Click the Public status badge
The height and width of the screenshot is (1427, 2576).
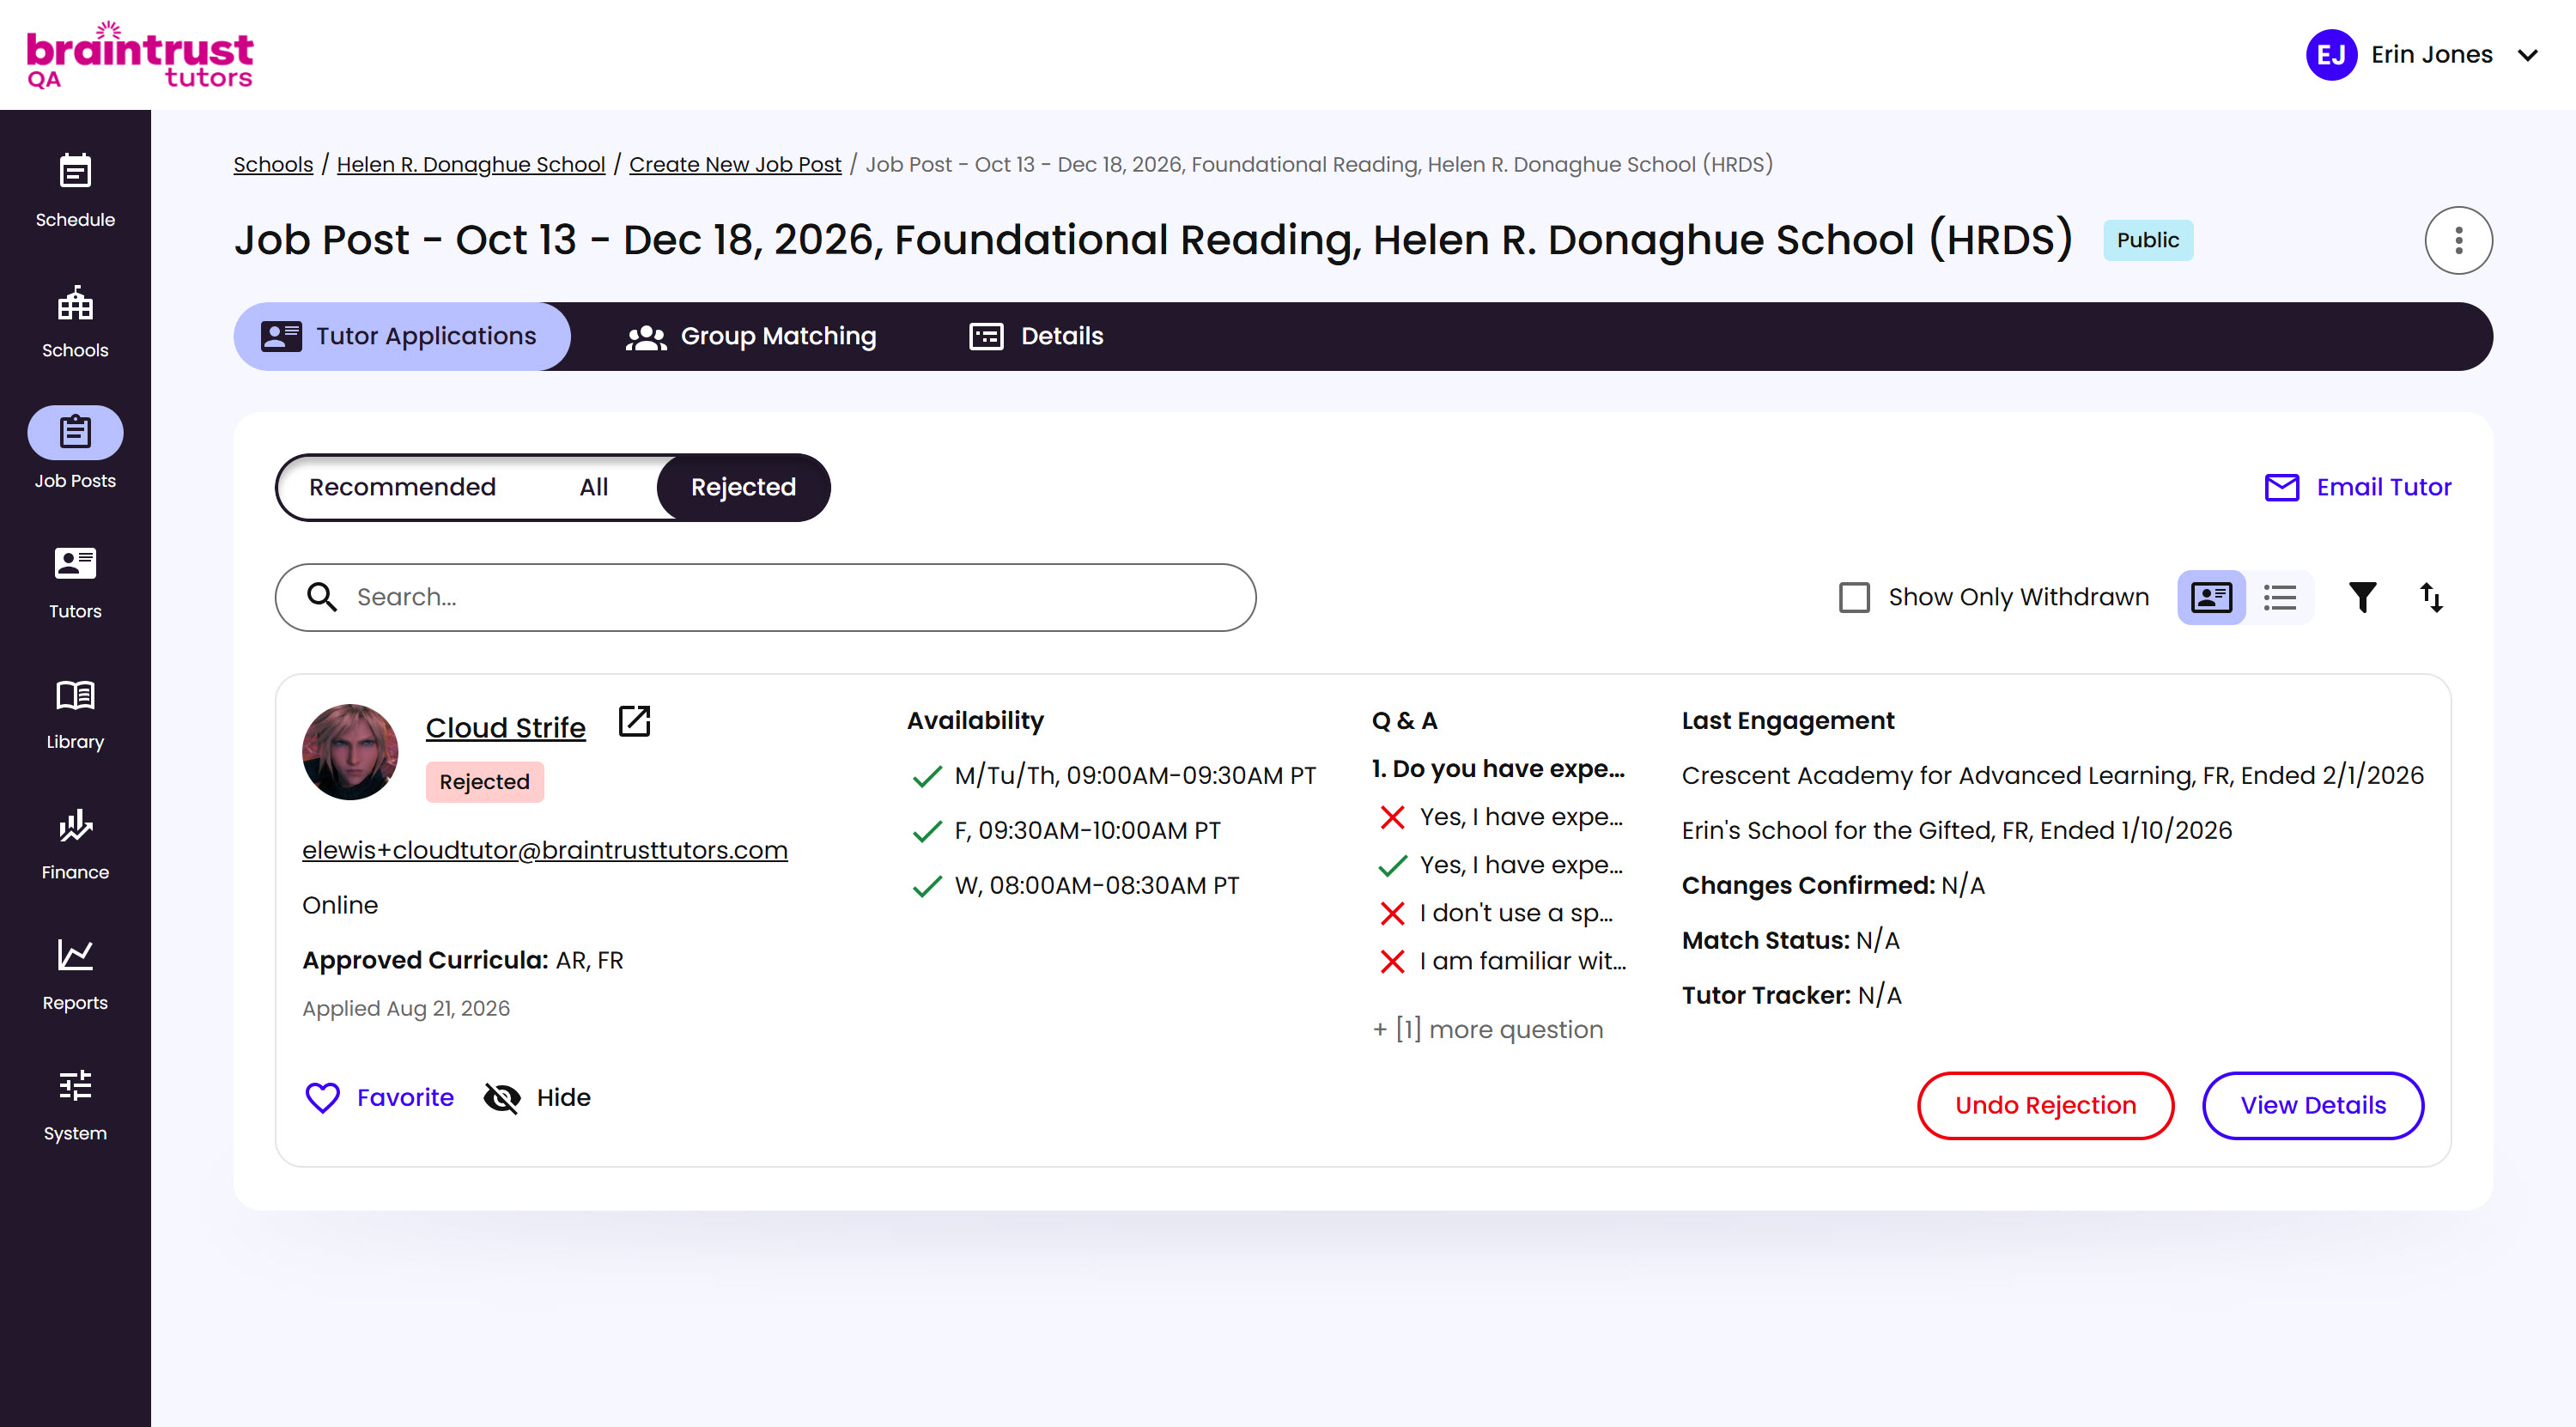point(2147,240)
